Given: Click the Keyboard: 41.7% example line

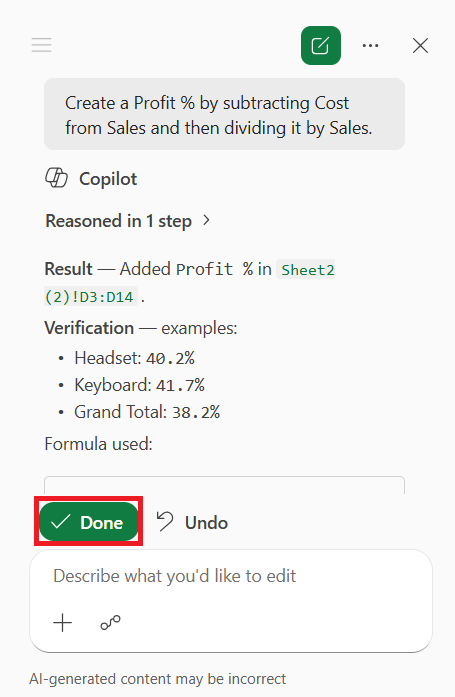Looking at the screenshot, I should [x=140, y=385].
